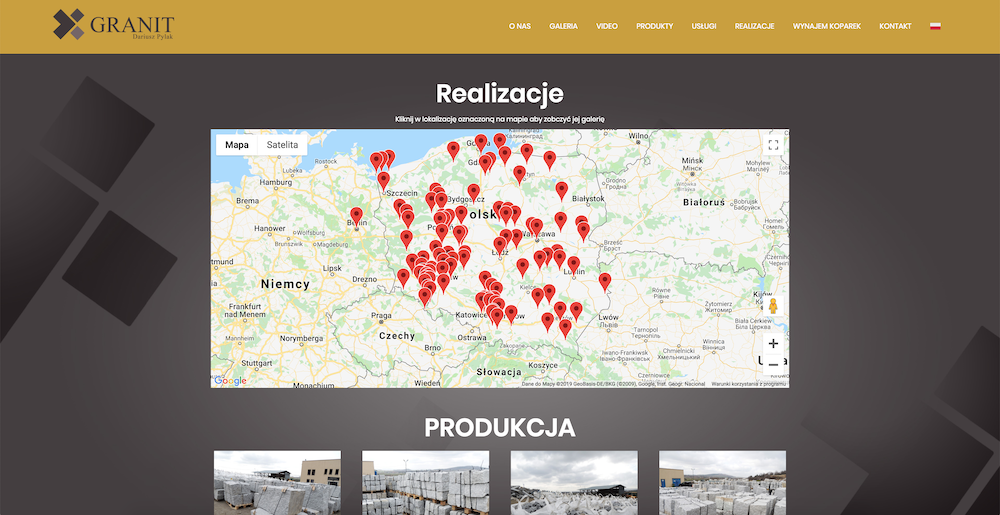Switch language using the Polish flag icon

pos(935,26)
